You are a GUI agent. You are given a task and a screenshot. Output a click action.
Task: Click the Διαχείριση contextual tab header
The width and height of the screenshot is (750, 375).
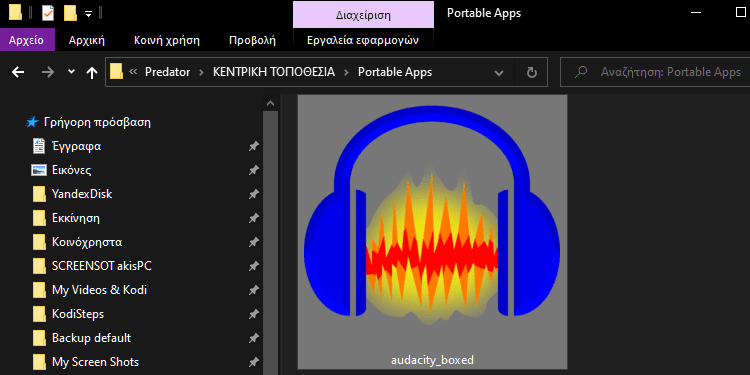pos(363,14)
